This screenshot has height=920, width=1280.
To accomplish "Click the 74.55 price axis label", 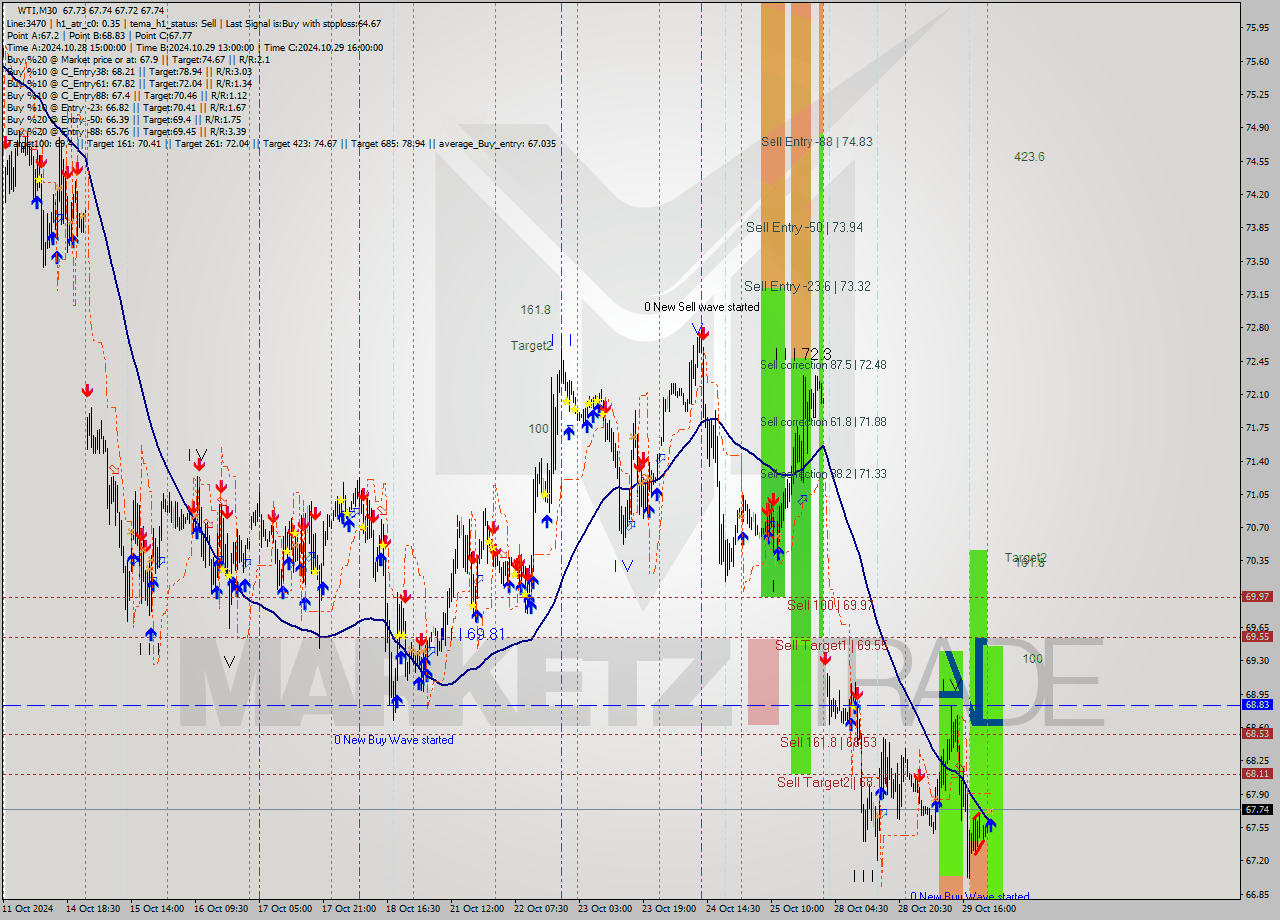I will 1257,161.
